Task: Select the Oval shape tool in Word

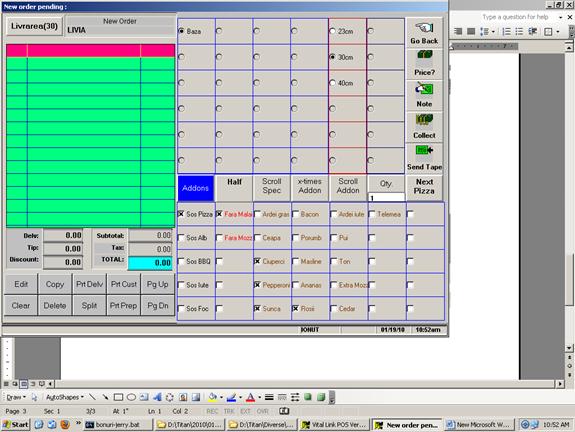Action: tap(131, 397)
